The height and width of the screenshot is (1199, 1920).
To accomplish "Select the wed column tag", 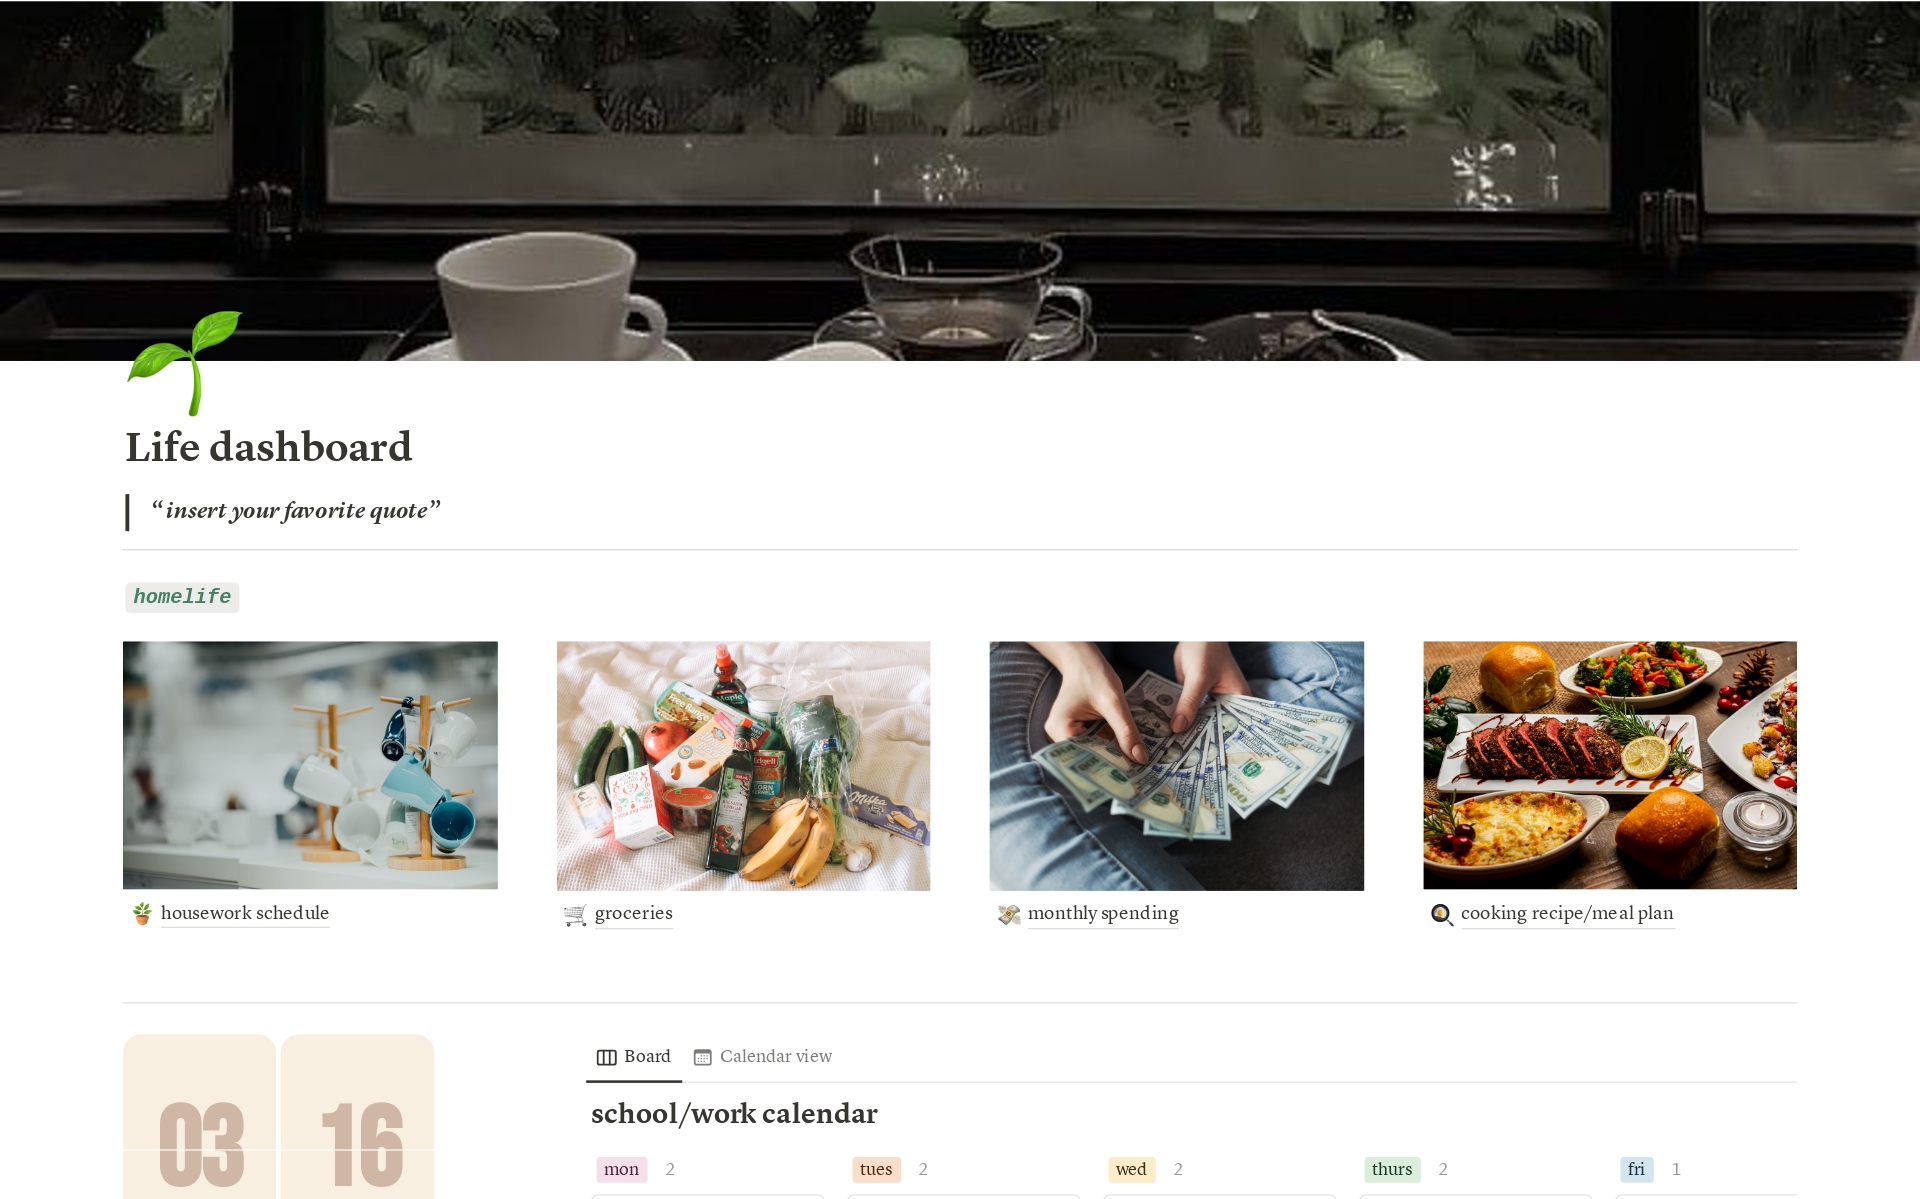I will tap(1131, 1169).
